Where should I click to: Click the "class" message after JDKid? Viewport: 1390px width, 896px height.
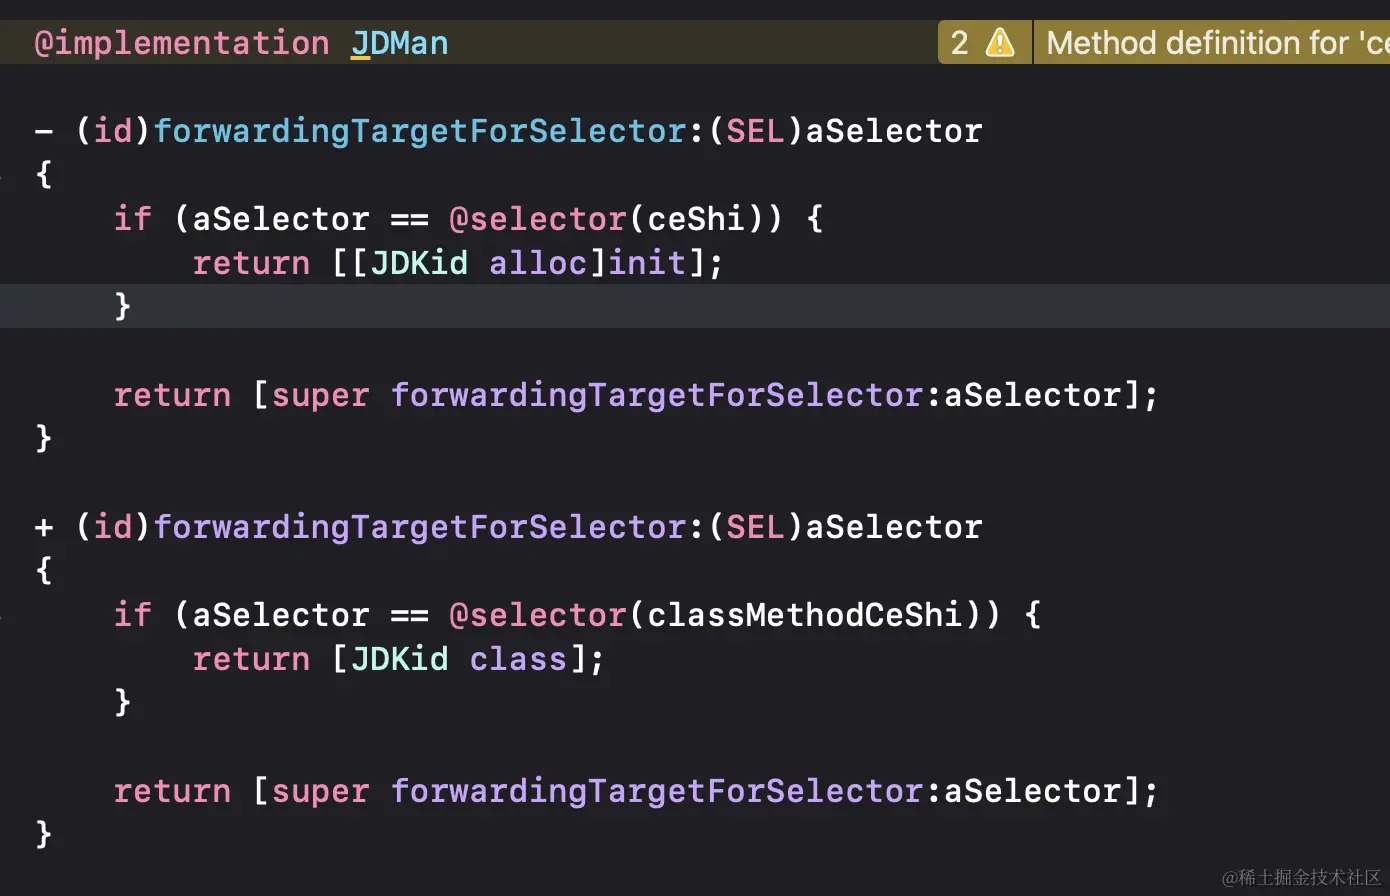[x=518, y=658]
